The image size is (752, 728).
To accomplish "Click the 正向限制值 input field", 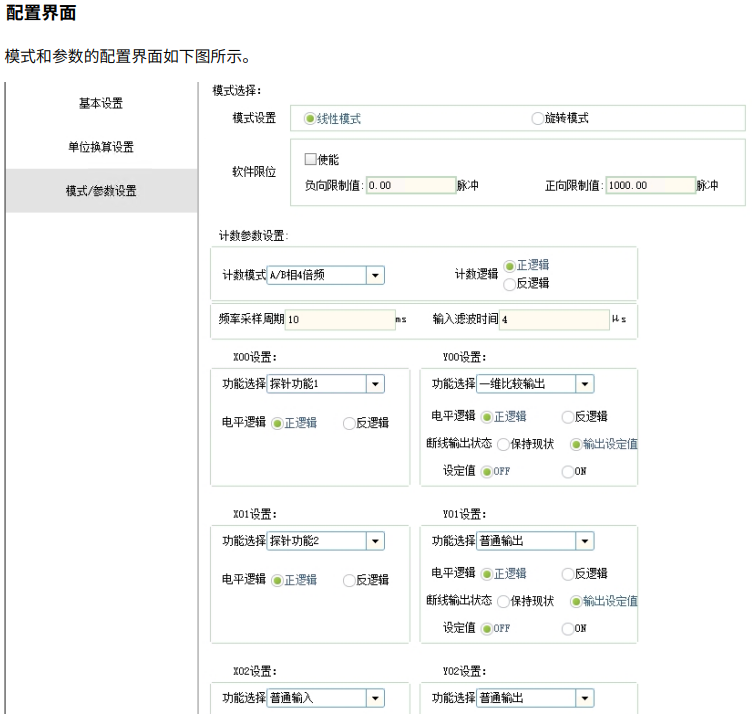I will pos(651,185).
